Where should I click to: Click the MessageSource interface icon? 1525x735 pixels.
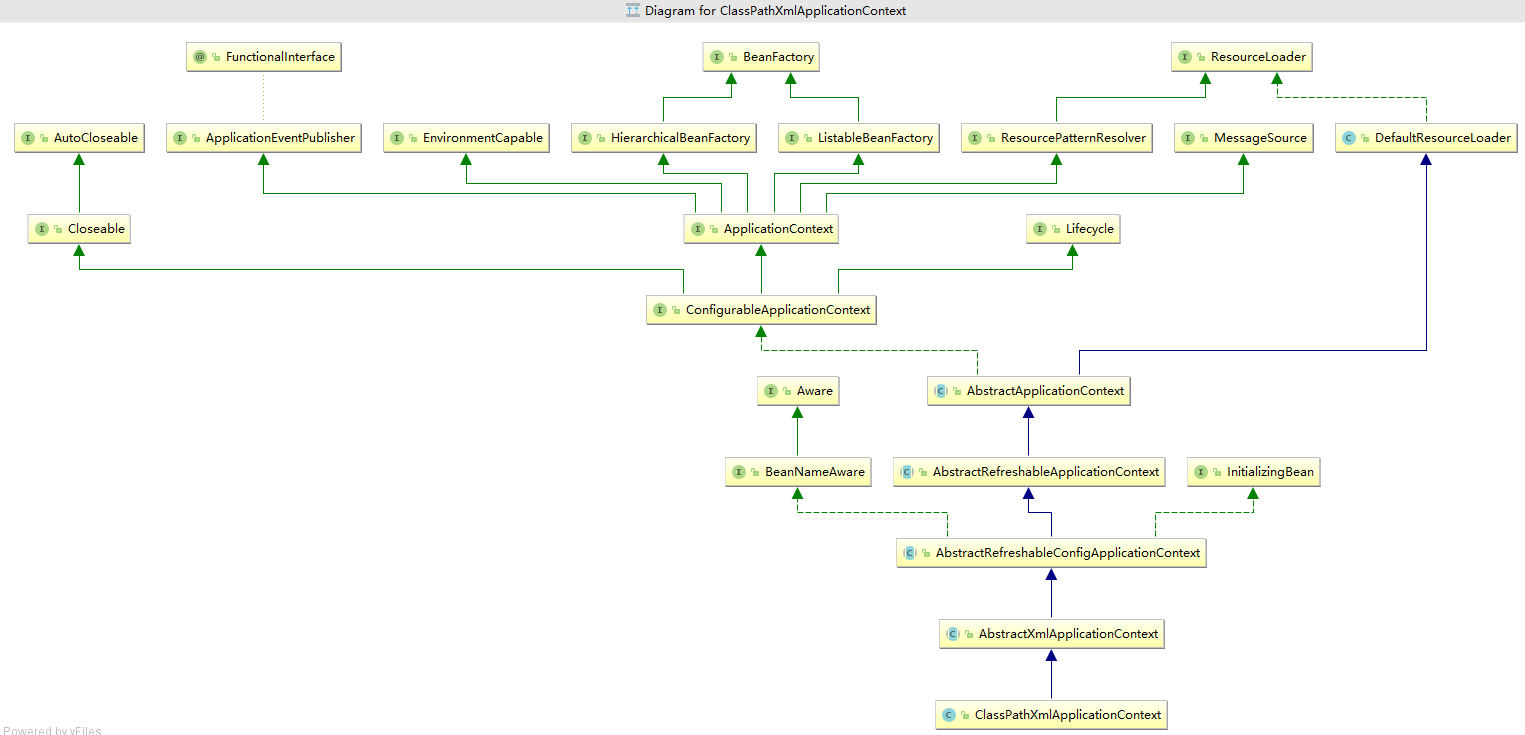click(1188, 138)
